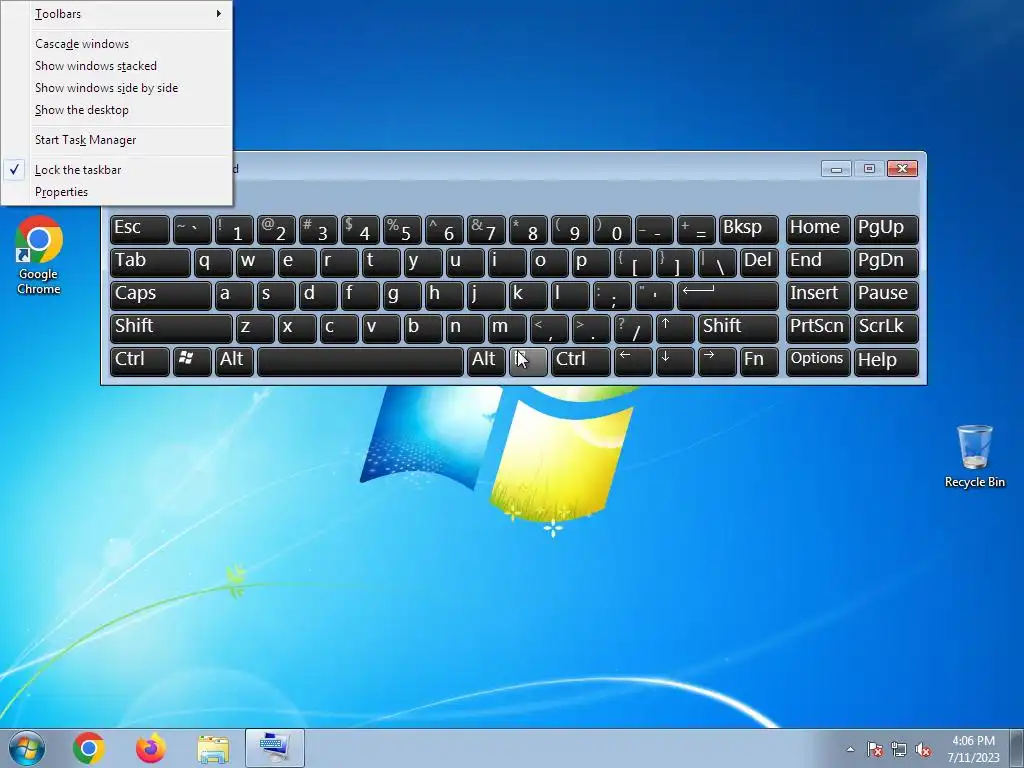The width and height of the screenshot is (1024, 768).
Task: Toggle the left Shift key
Action: 171,328
